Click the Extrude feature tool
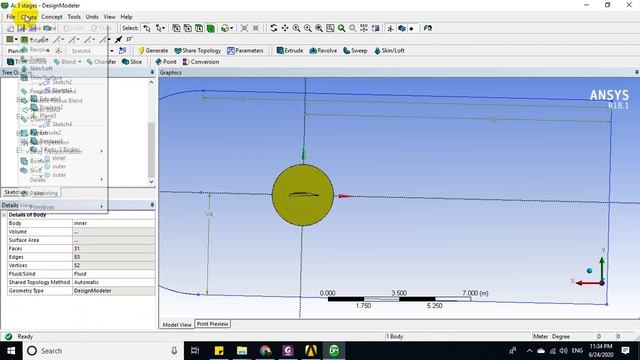The height and width of the screenshot is (360, 640). click(x=290, y=51)
